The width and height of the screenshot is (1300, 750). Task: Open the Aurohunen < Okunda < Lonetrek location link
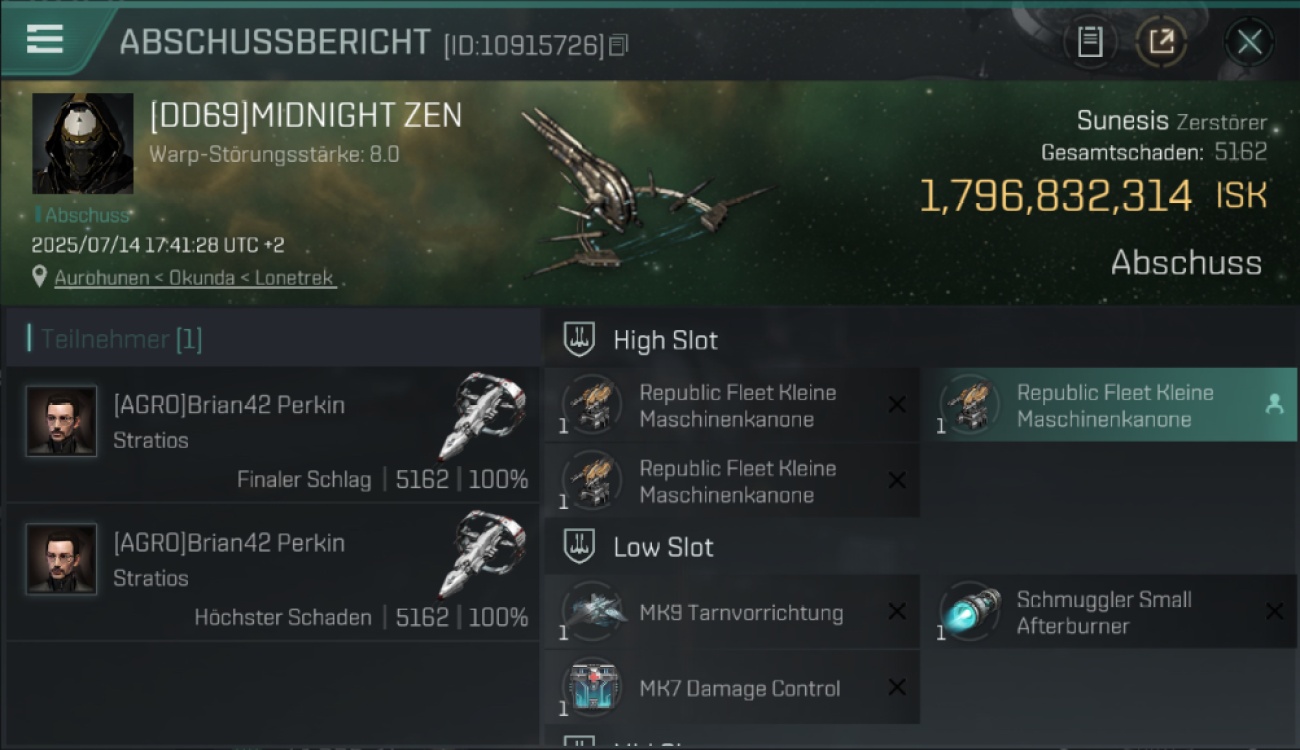click(x=195, y=278)
